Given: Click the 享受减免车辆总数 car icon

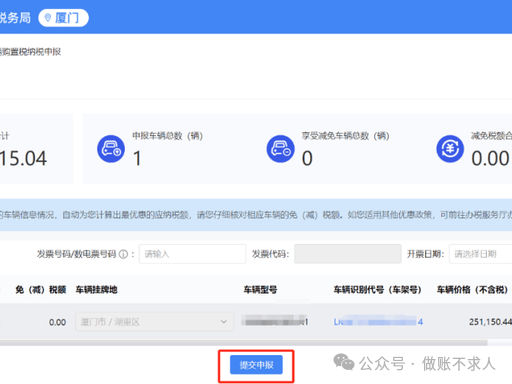Looking at the screenshot, I should (x=280, y=149).
